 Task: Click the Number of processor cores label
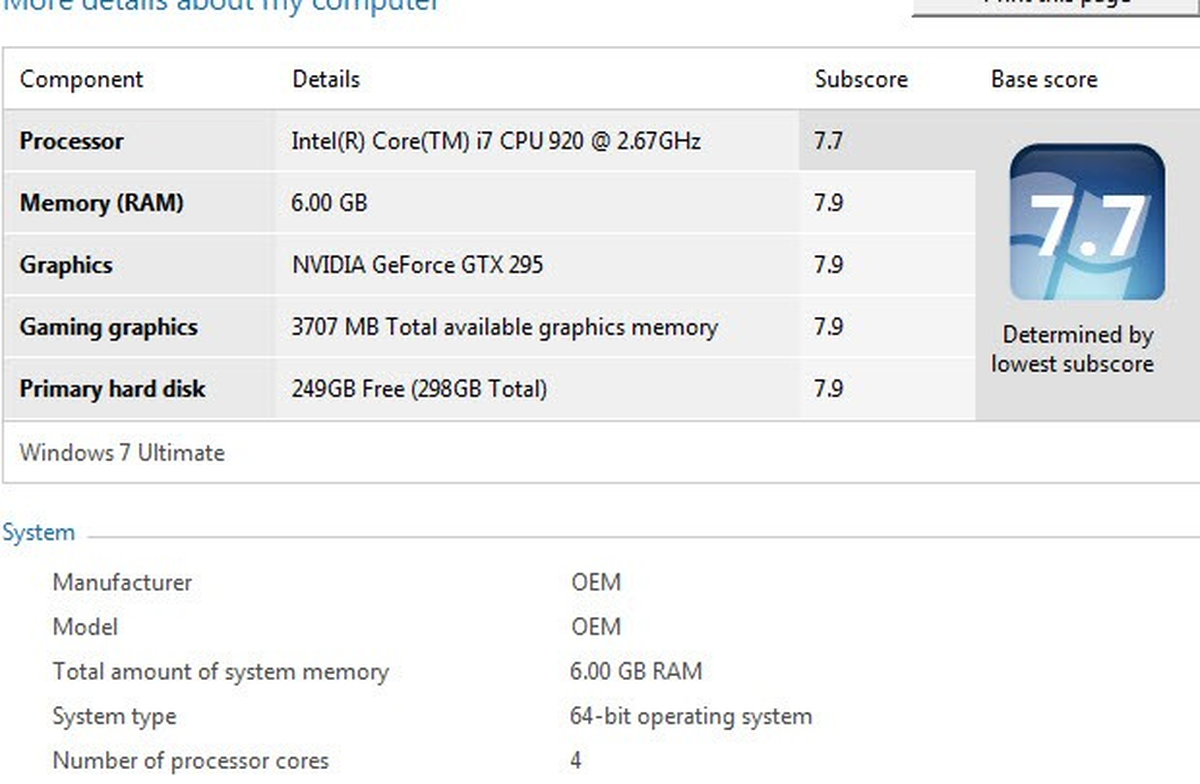[x=190, y=761]
